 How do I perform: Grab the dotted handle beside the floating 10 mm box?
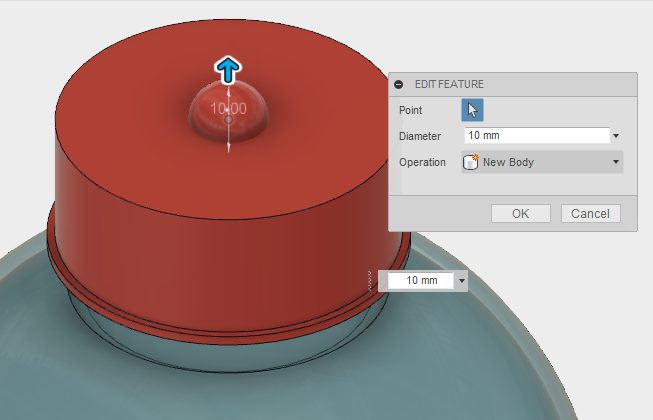click(370, 281)
